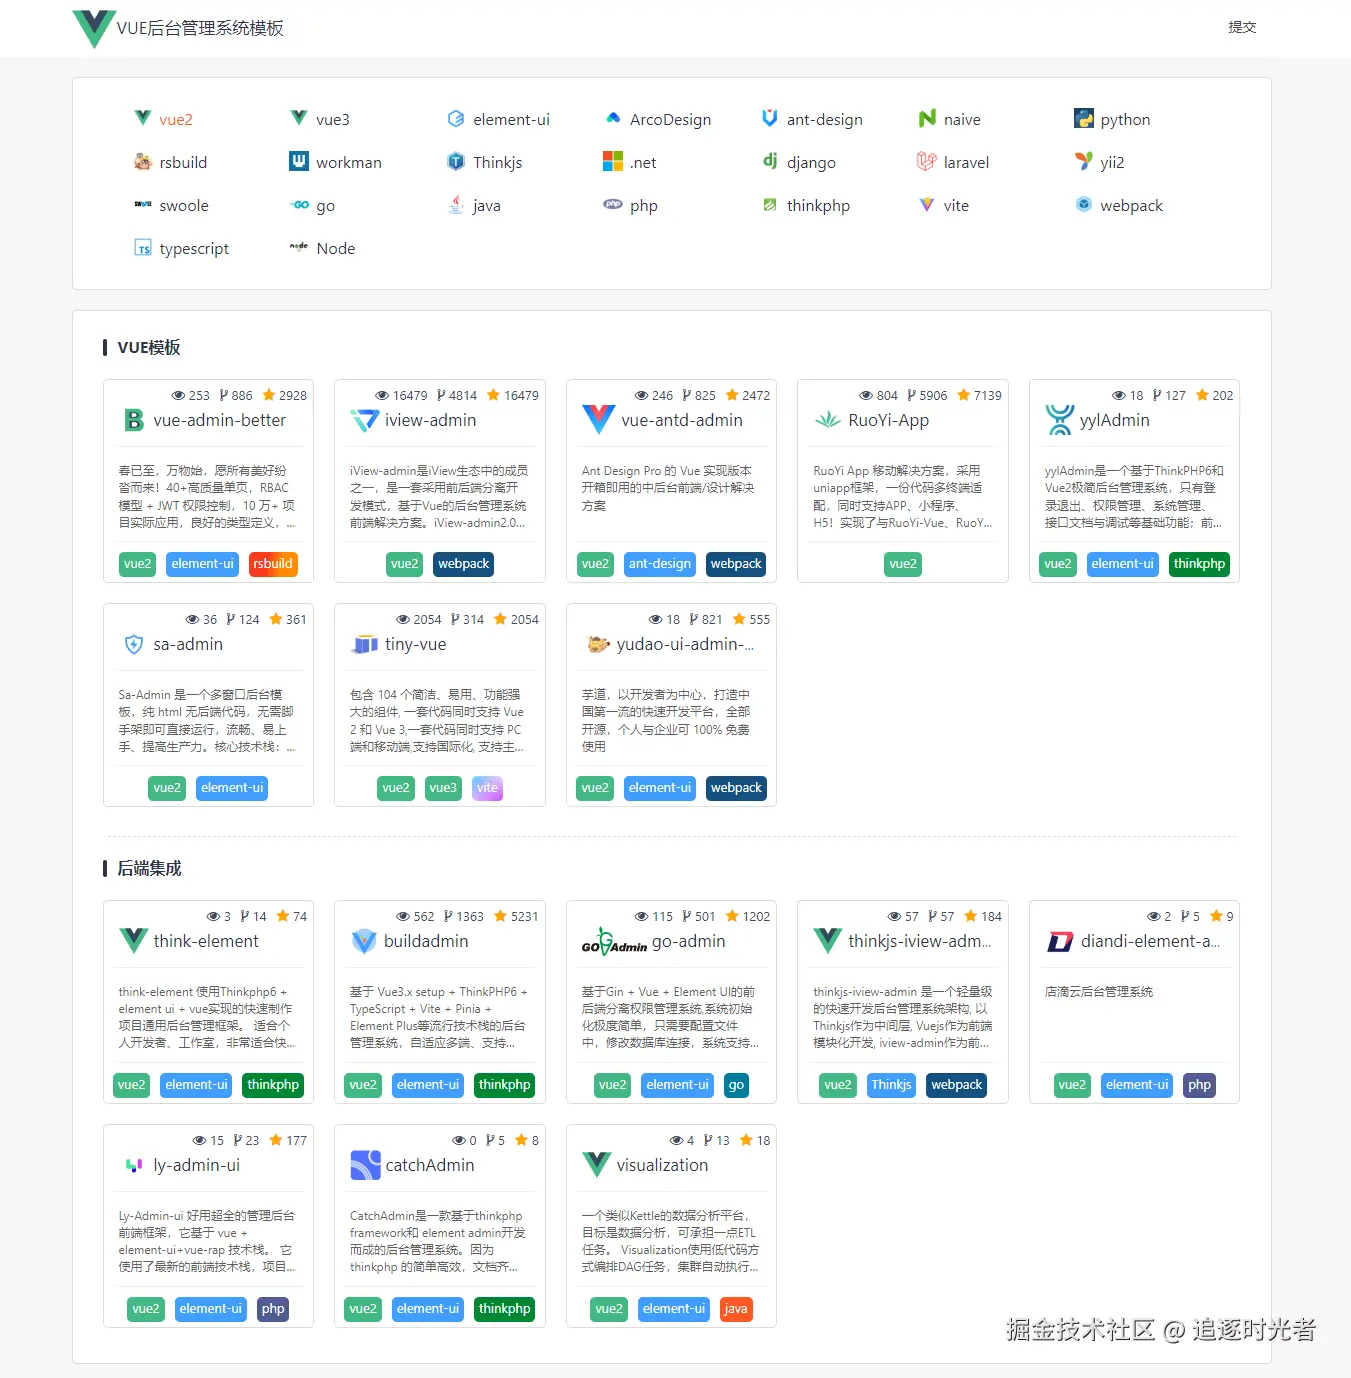This screenshot has width=1351, height=1378.
Task: Click the catchAdmin project logo
Action: pos(365,1165)
